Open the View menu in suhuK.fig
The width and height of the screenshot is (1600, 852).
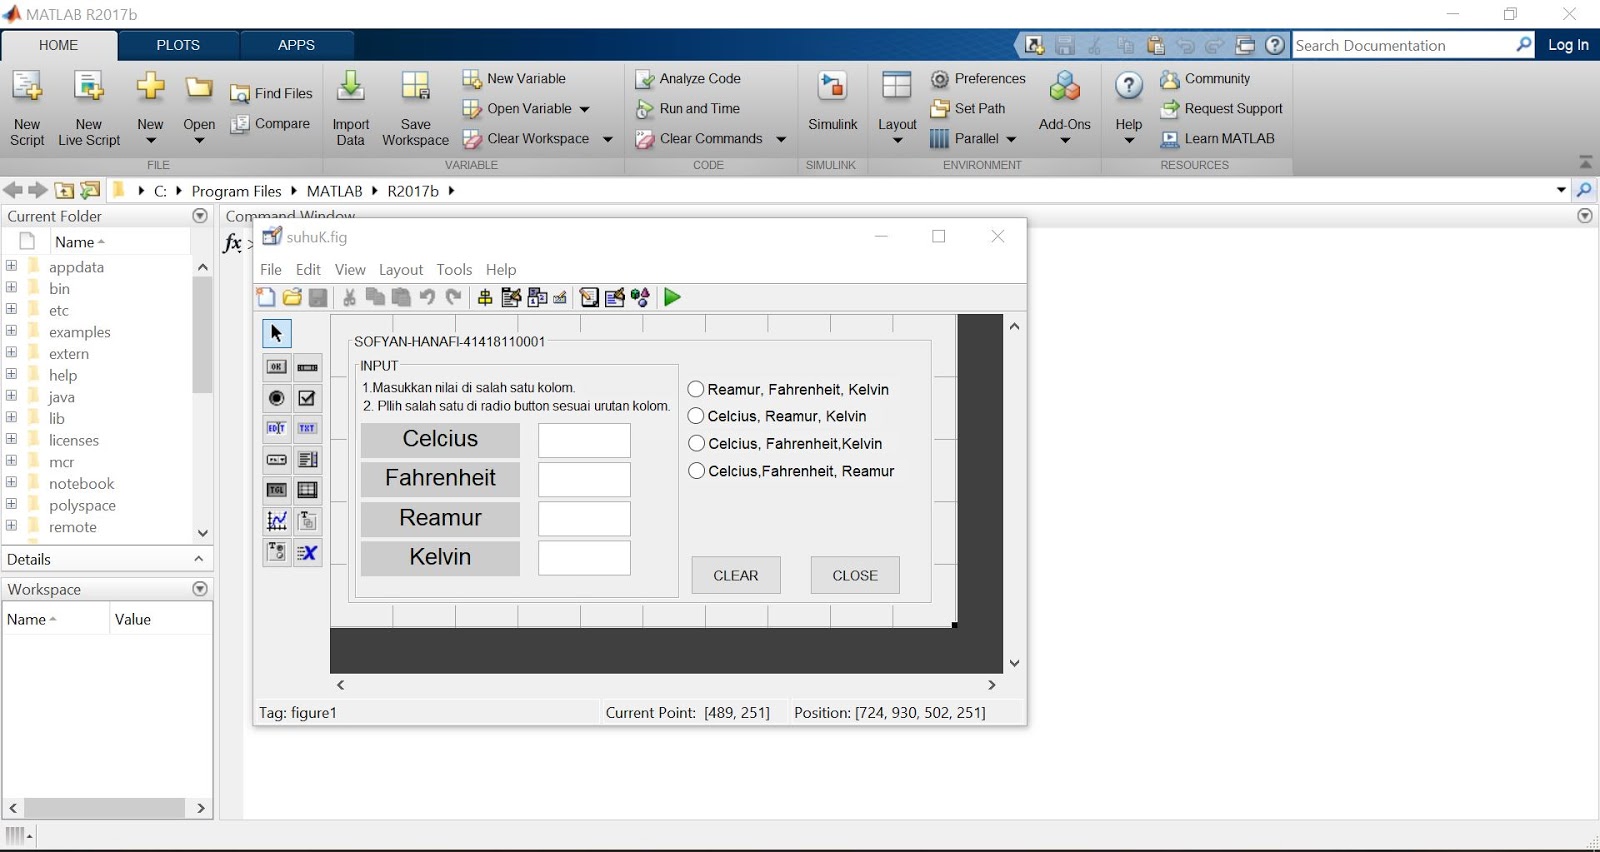(x=350, y=269)
